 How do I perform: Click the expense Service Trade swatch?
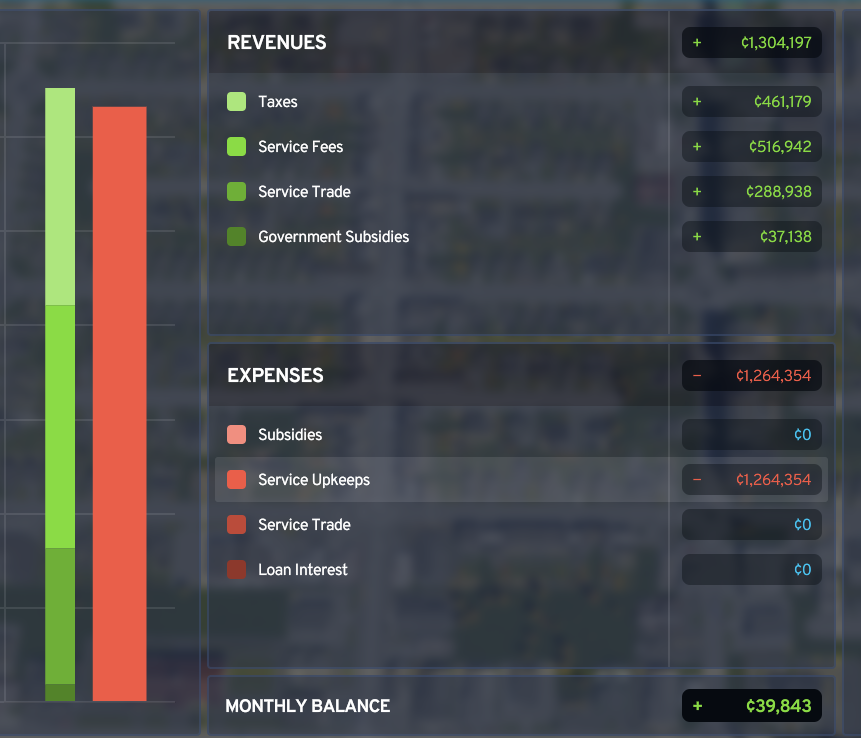[x=236, y=524]
